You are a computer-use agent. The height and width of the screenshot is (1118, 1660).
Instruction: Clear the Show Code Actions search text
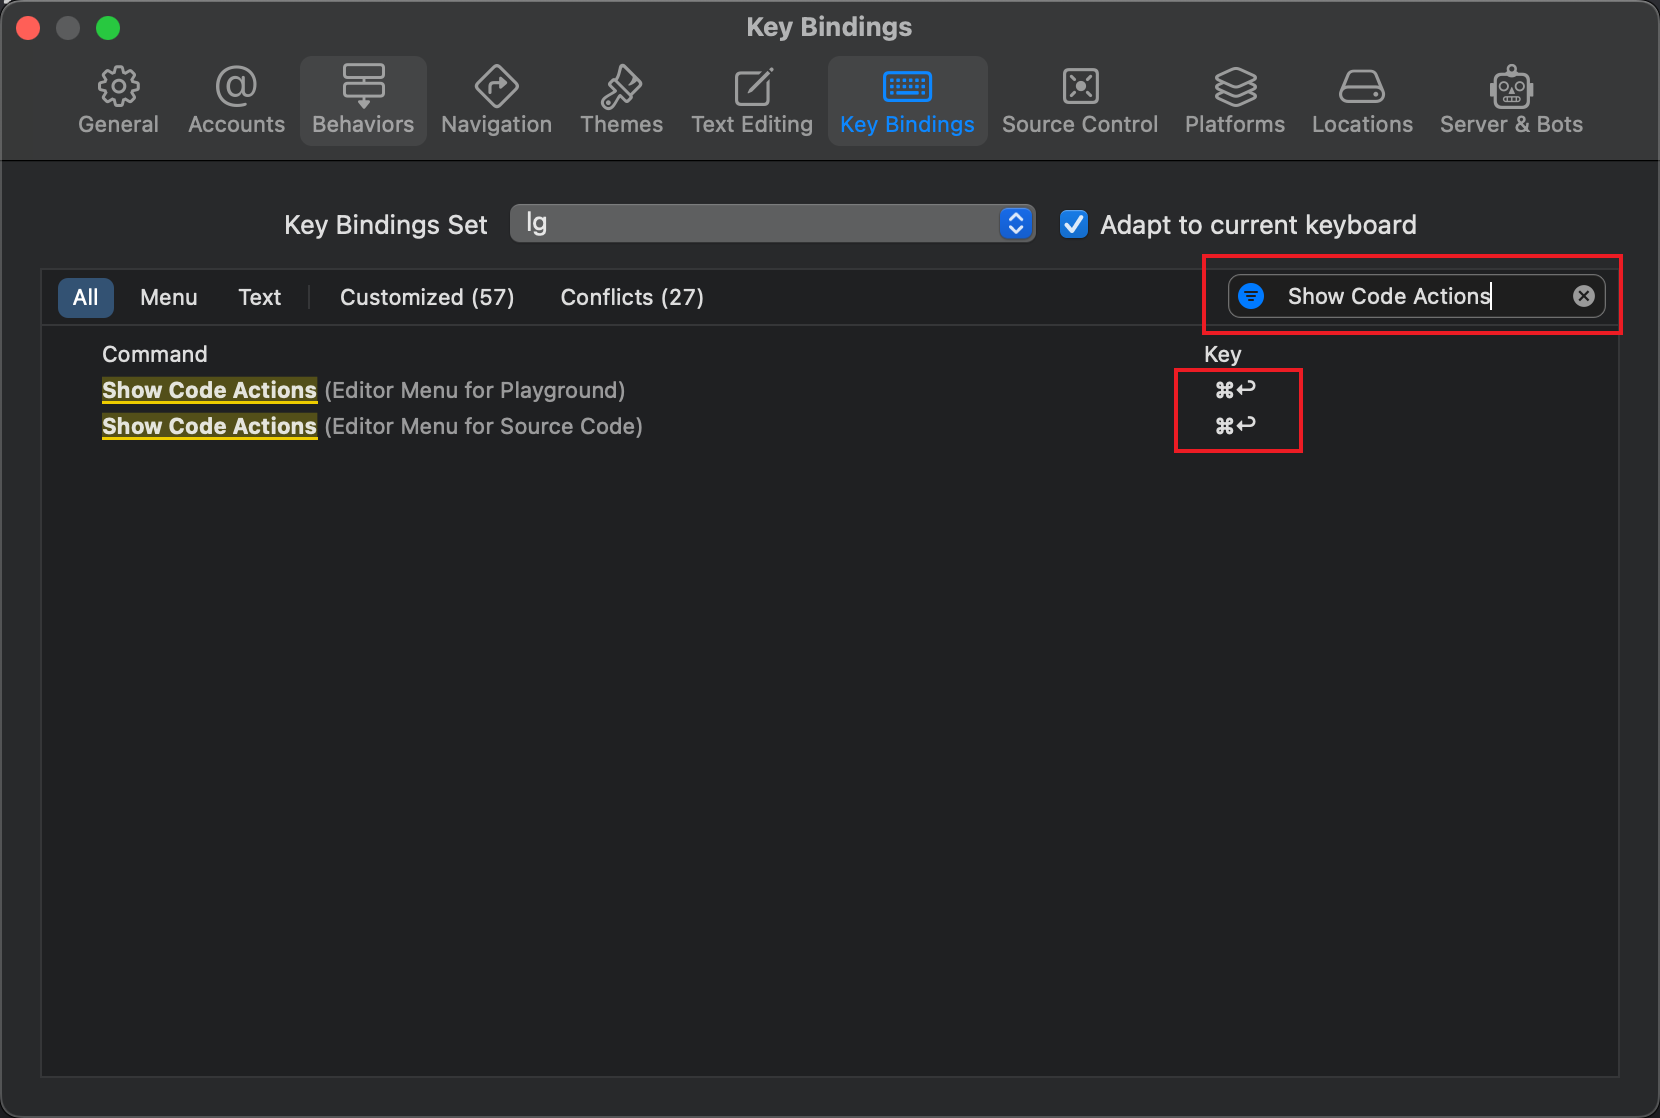pos(1583,296)
